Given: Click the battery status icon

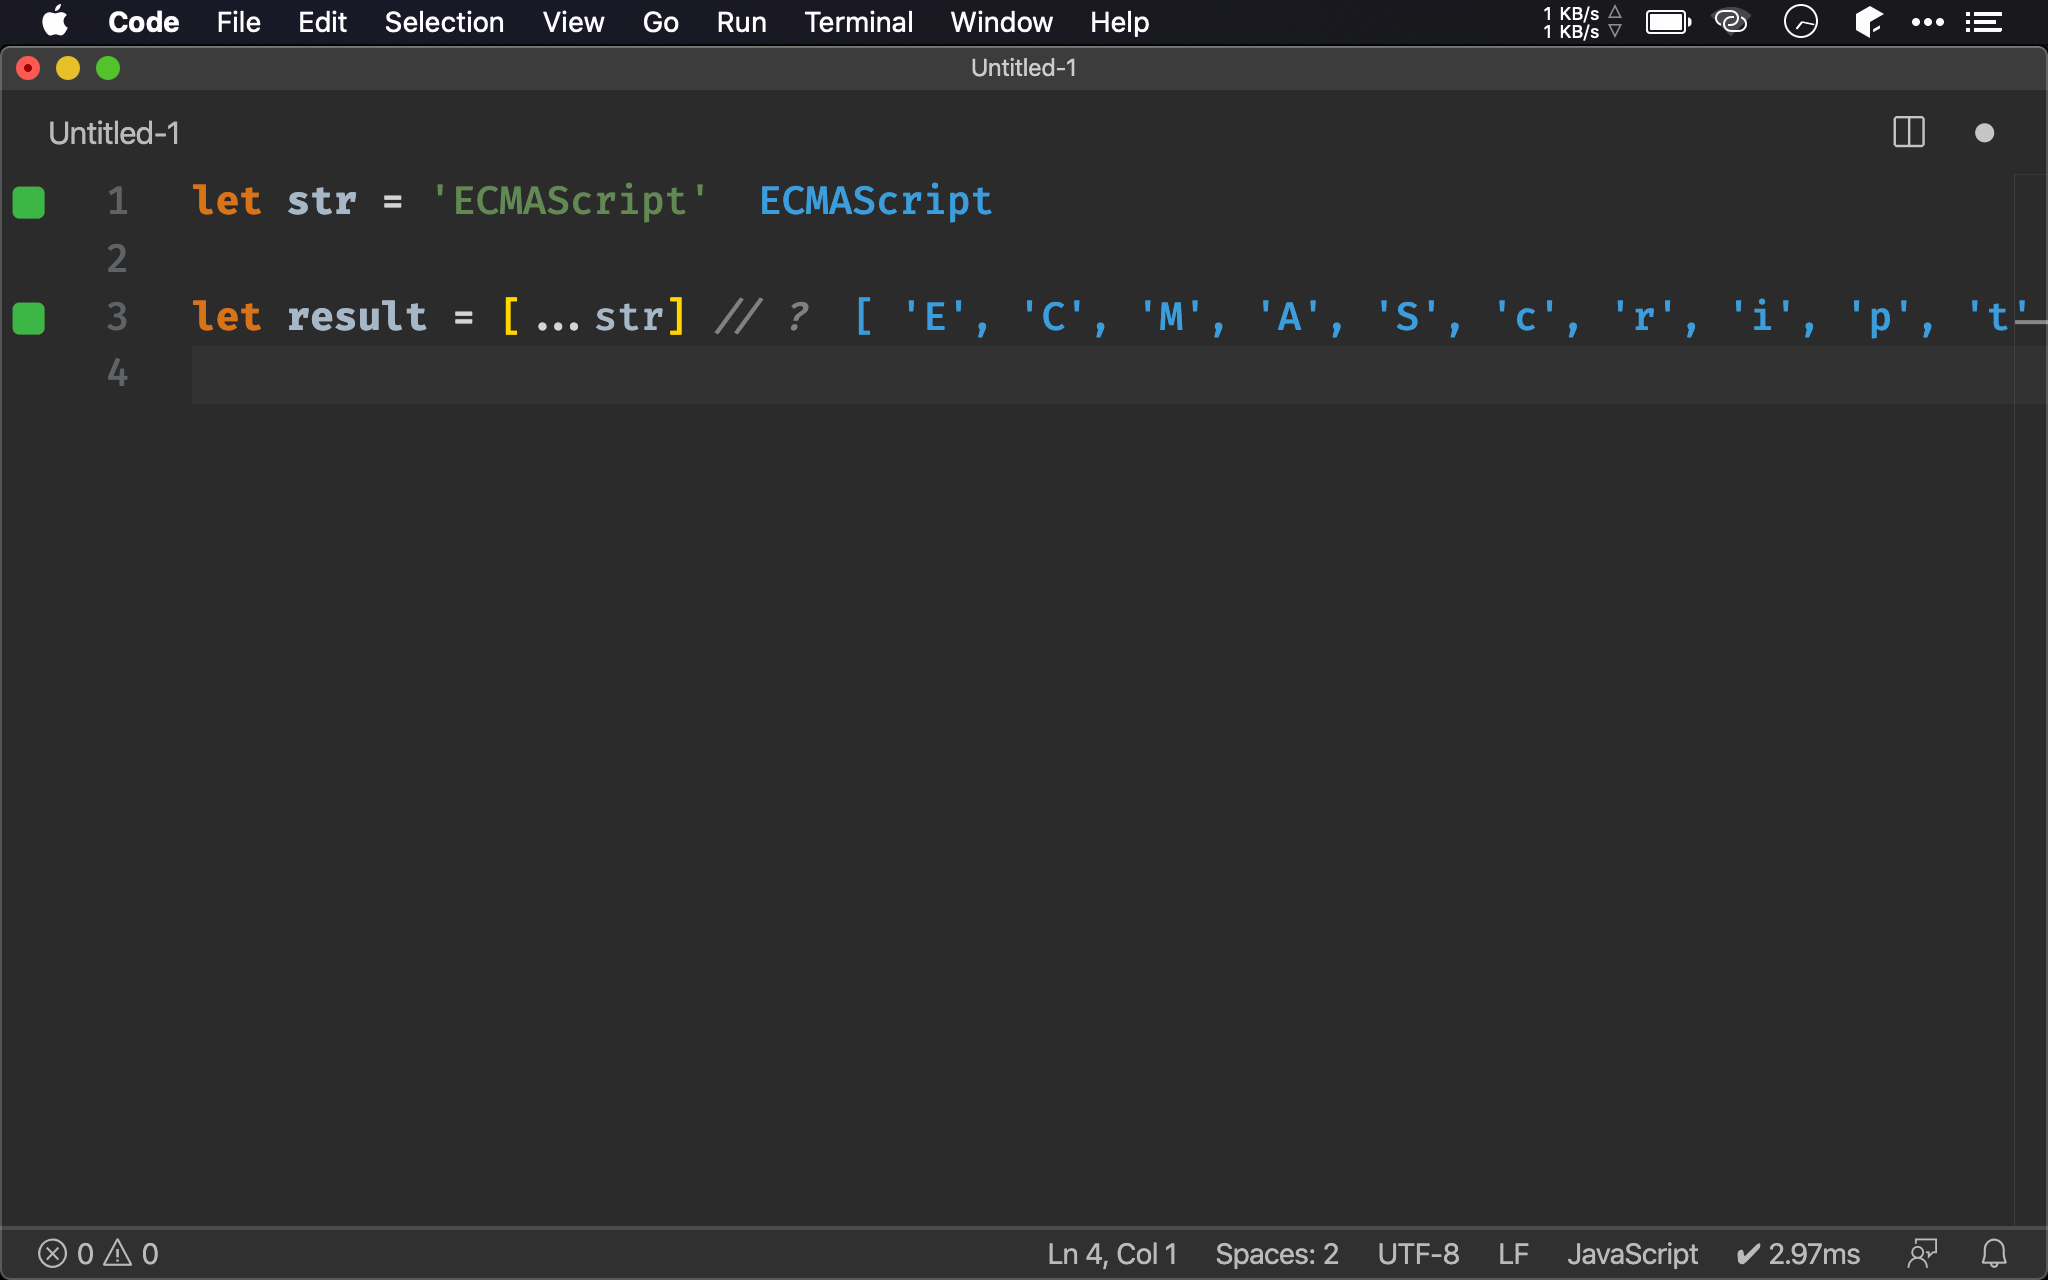Looking at the screenshot, I should click(x=1668, y=22).
